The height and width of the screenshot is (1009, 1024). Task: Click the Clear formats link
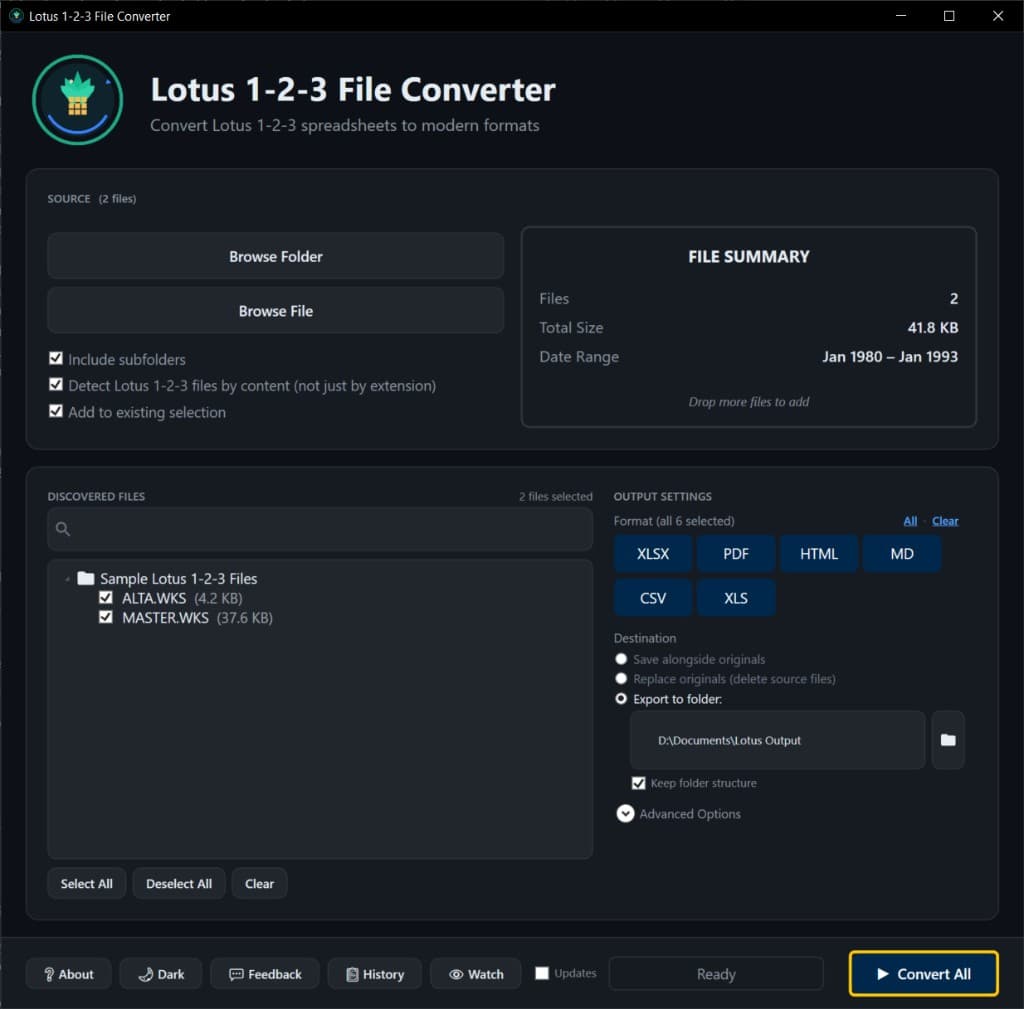(945, 521)
